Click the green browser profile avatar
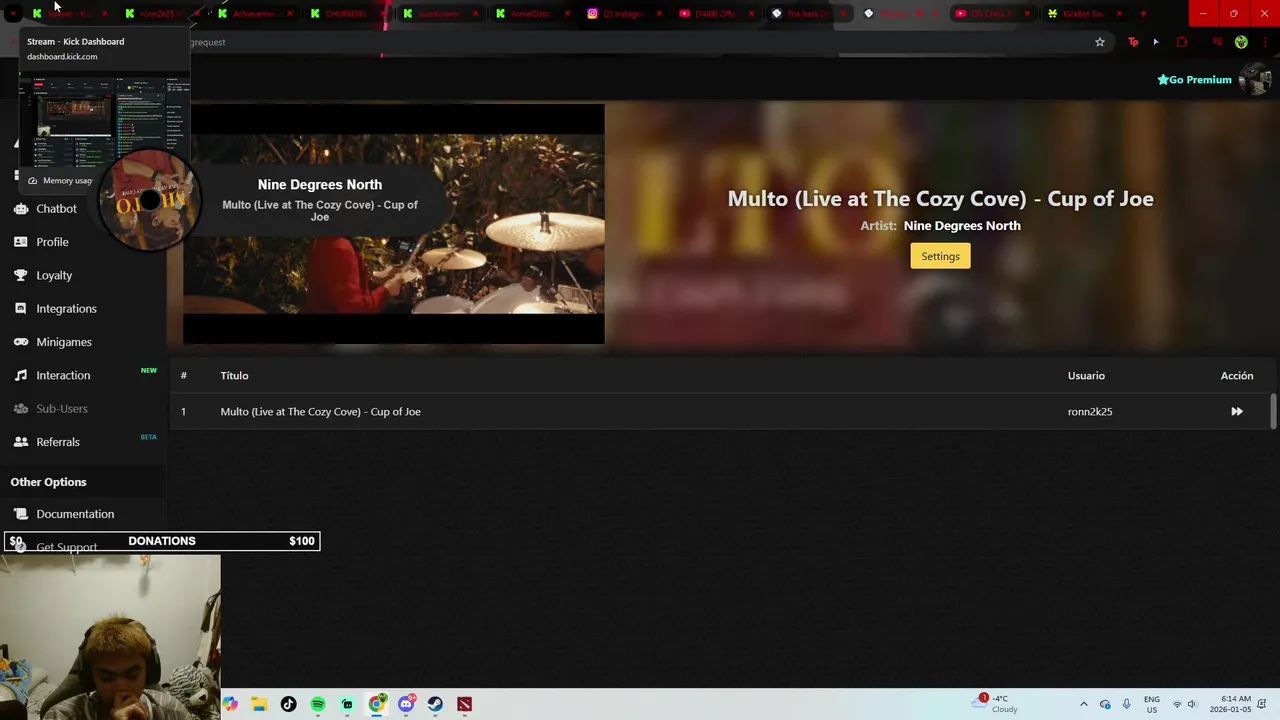The width and height of the screenshot is (1280, 720). [1241, 42]
